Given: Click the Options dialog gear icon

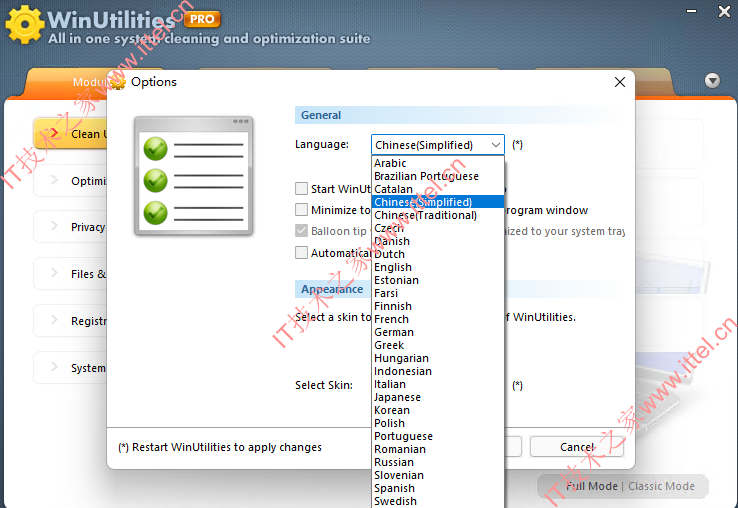Looking at the screenshot, I should pyautogui.click(x=118, y=82).
